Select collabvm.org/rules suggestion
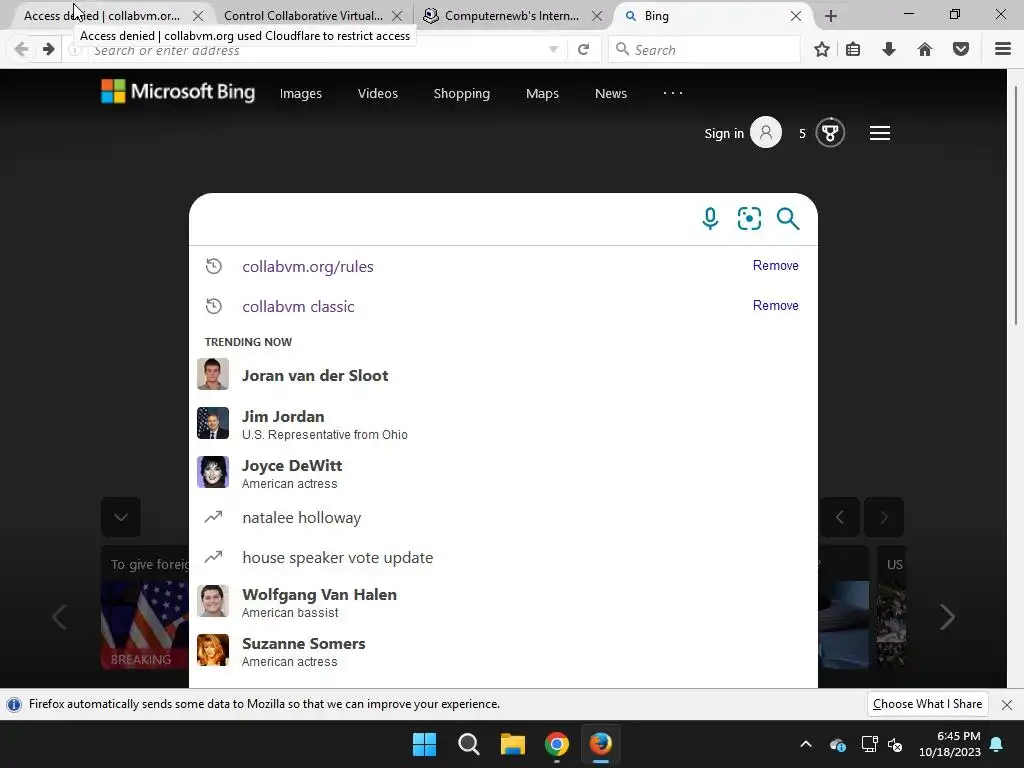Screen dimensions: 1024x768 pyautogui.click(x=503, y=266)
